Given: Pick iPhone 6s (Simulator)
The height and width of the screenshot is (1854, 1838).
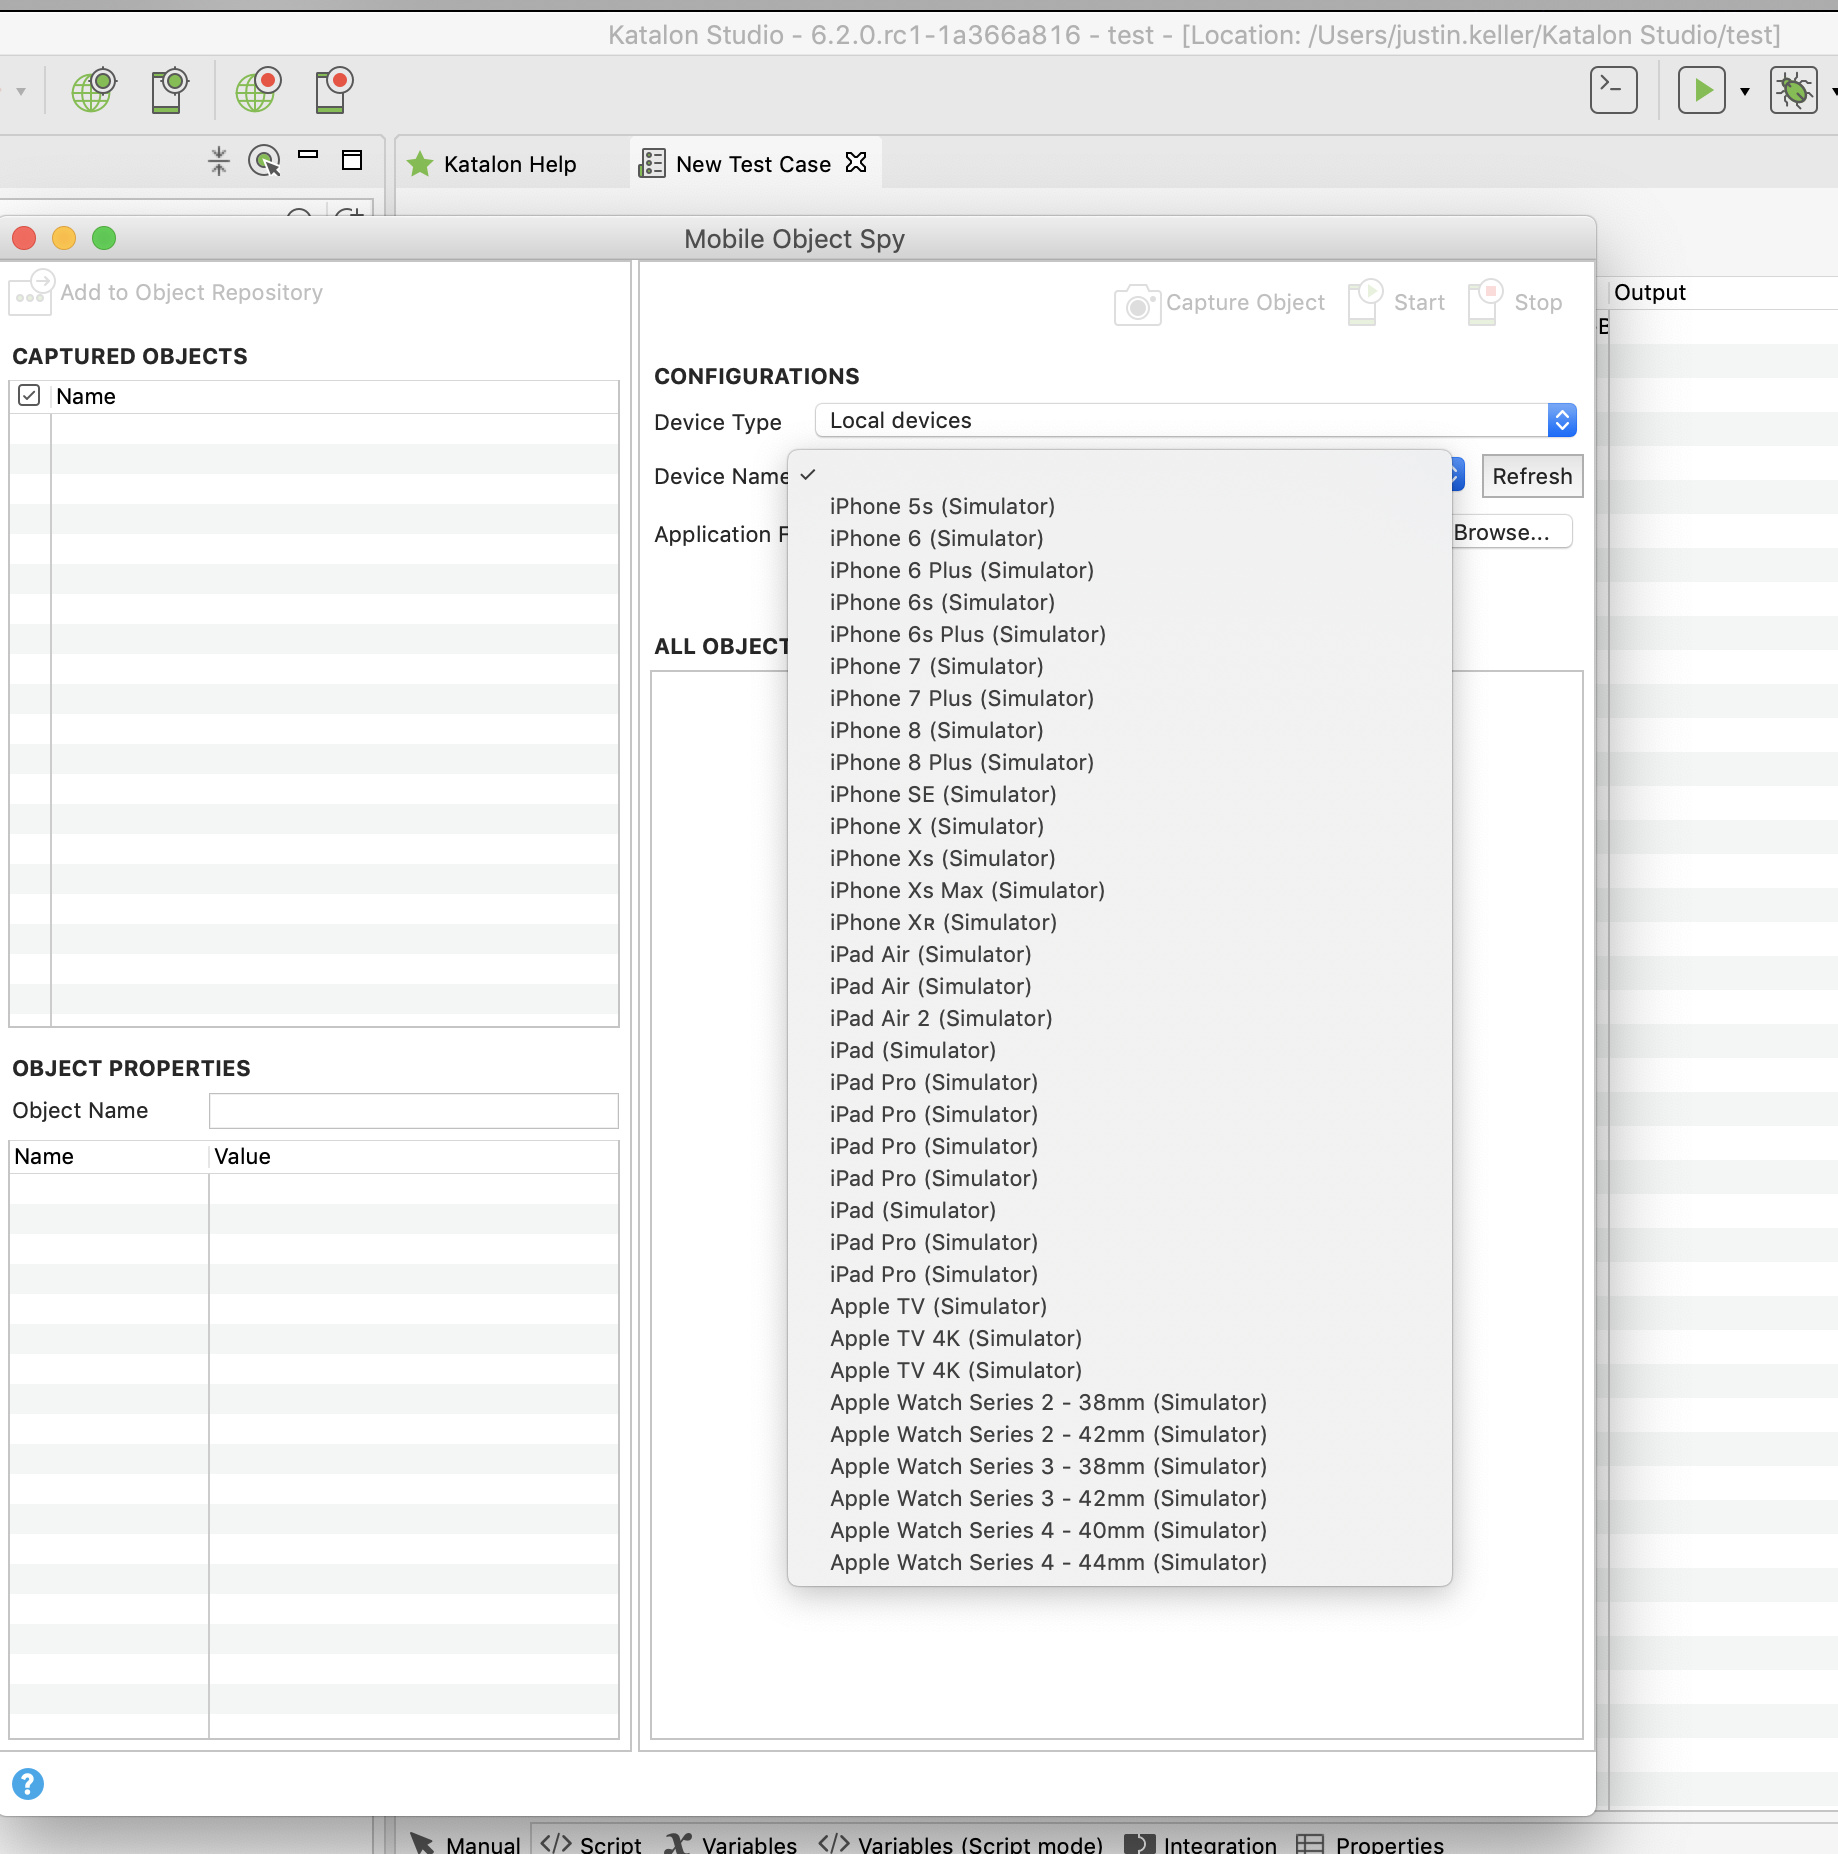Looking at the screenshot, I should point(1120,603).
